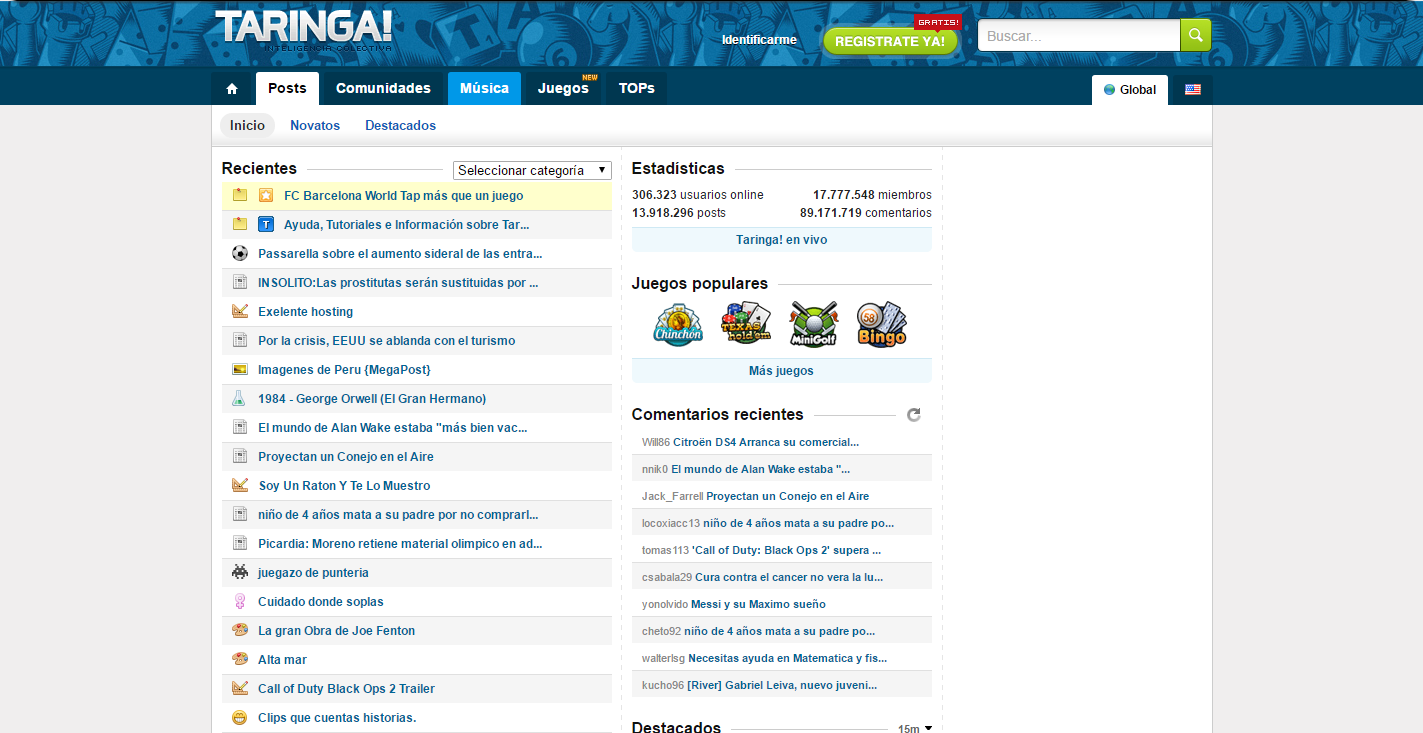This screenshot has width=1423, height=733.
Task: Go to the TOPs tab
Action: click(637, 88)
